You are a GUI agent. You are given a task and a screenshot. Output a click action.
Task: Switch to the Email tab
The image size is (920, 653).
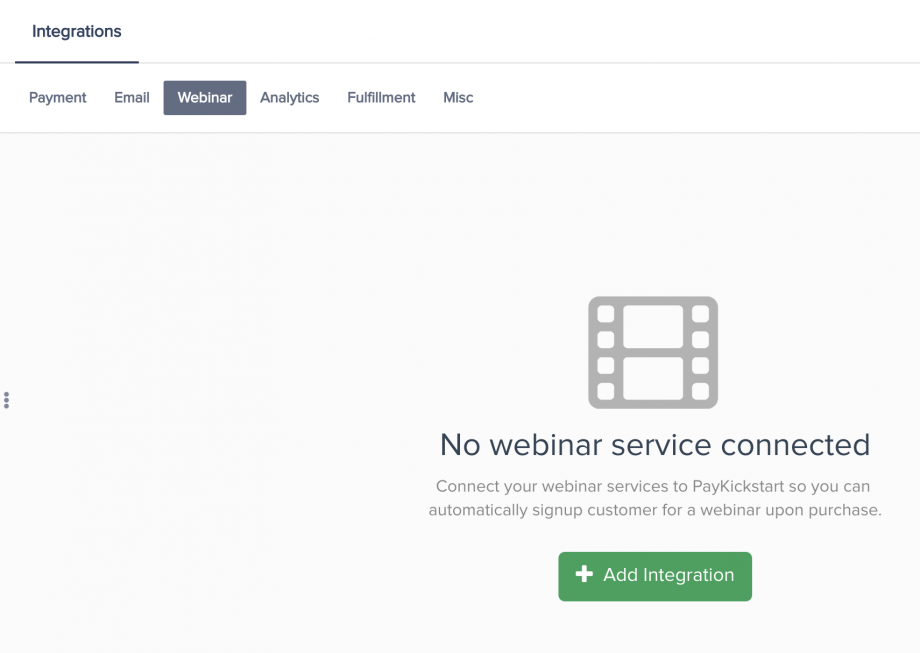[131, 97]
